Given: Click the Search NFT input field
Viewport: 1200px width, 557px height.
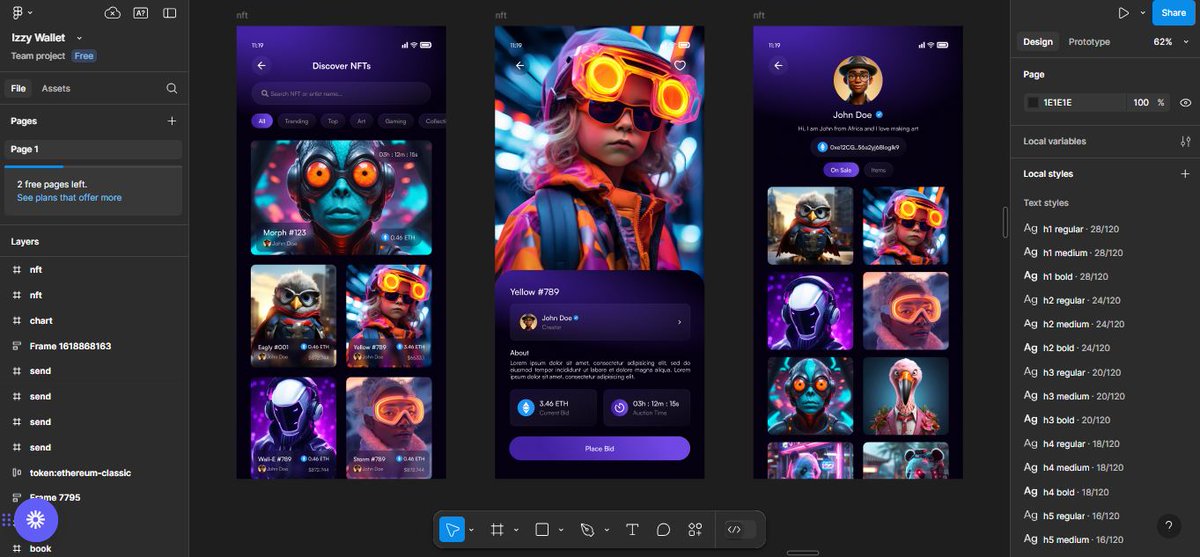Looking at the screenshot, I should pos(341,94).
